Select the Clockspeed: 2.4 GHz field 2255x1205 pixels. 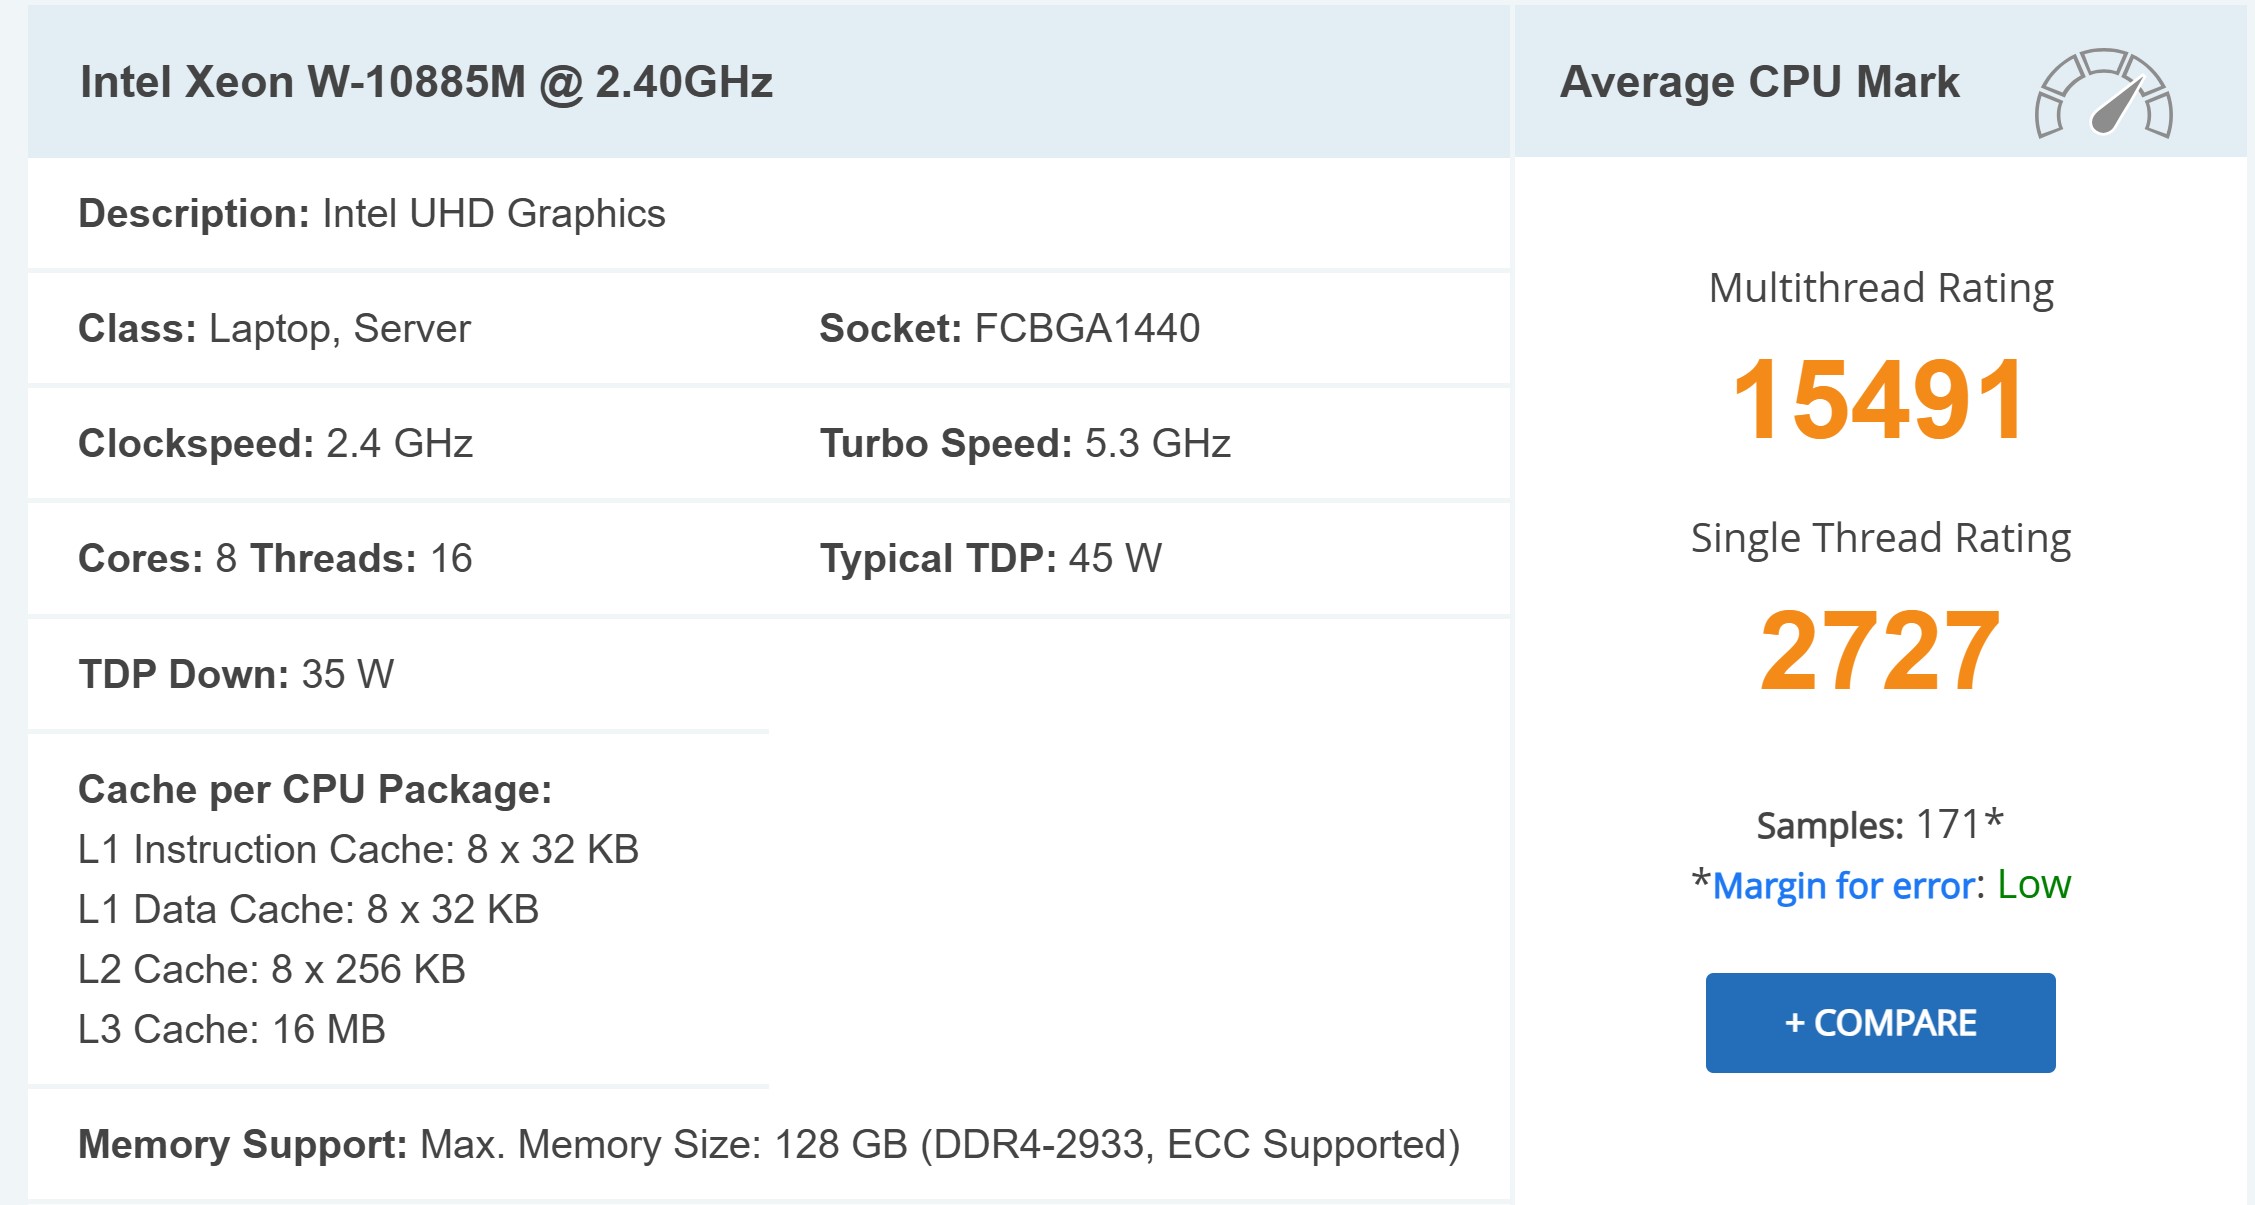pos(278,443)
